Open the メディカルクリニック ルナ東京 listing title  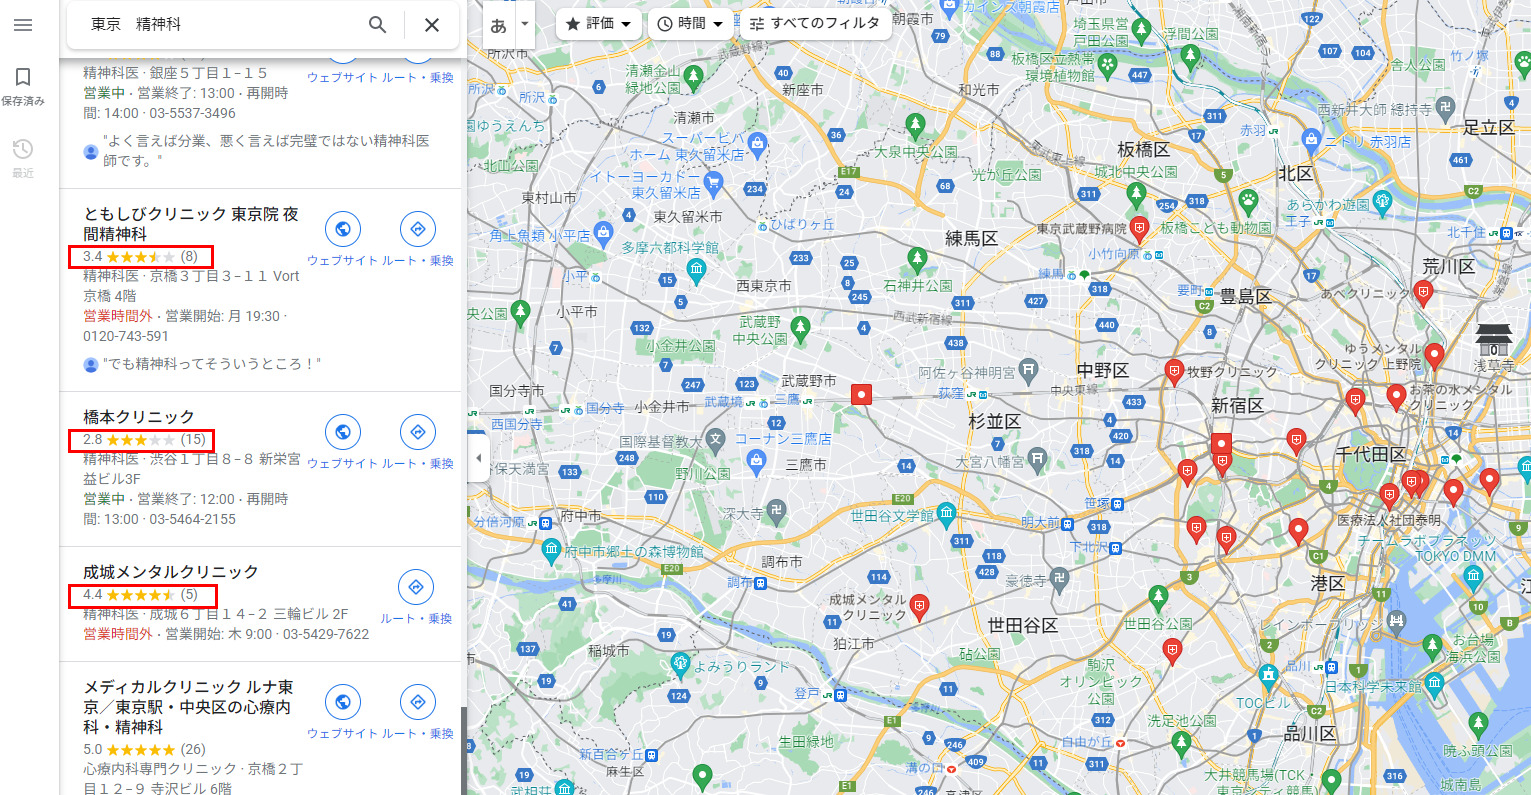[188, 707]
